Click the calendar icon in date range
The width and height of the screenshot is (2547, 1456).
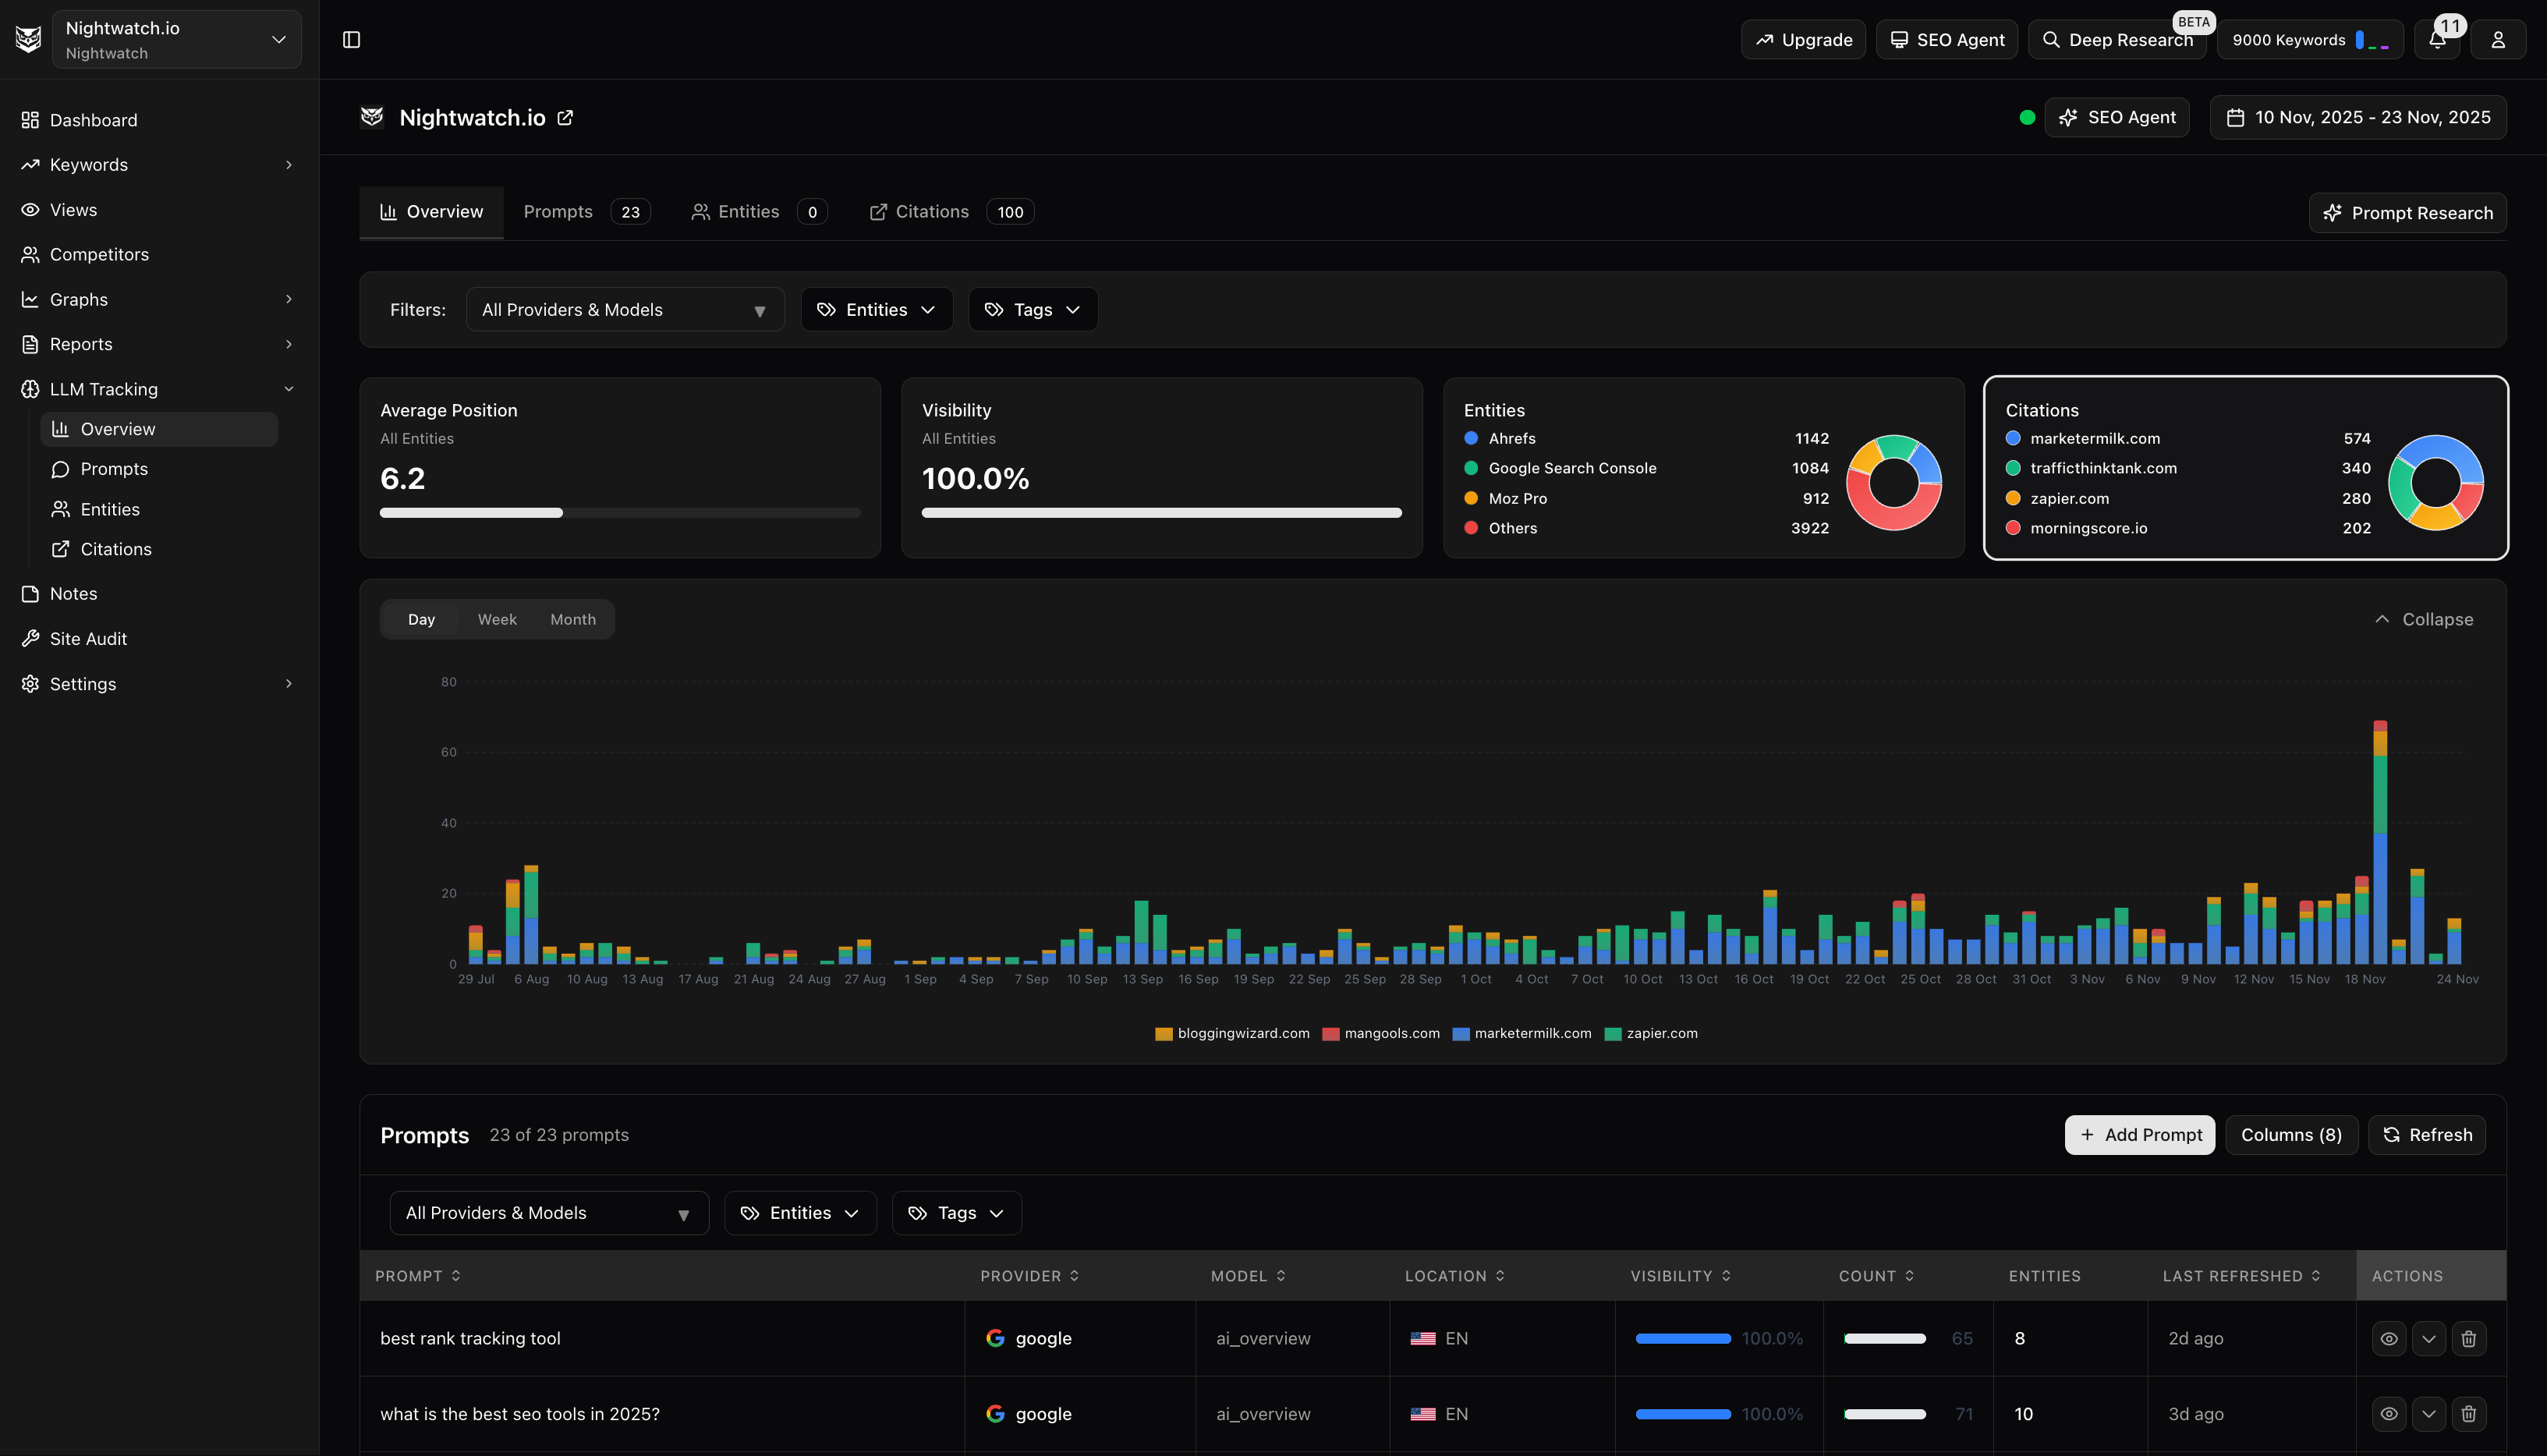click(2235, 118)
